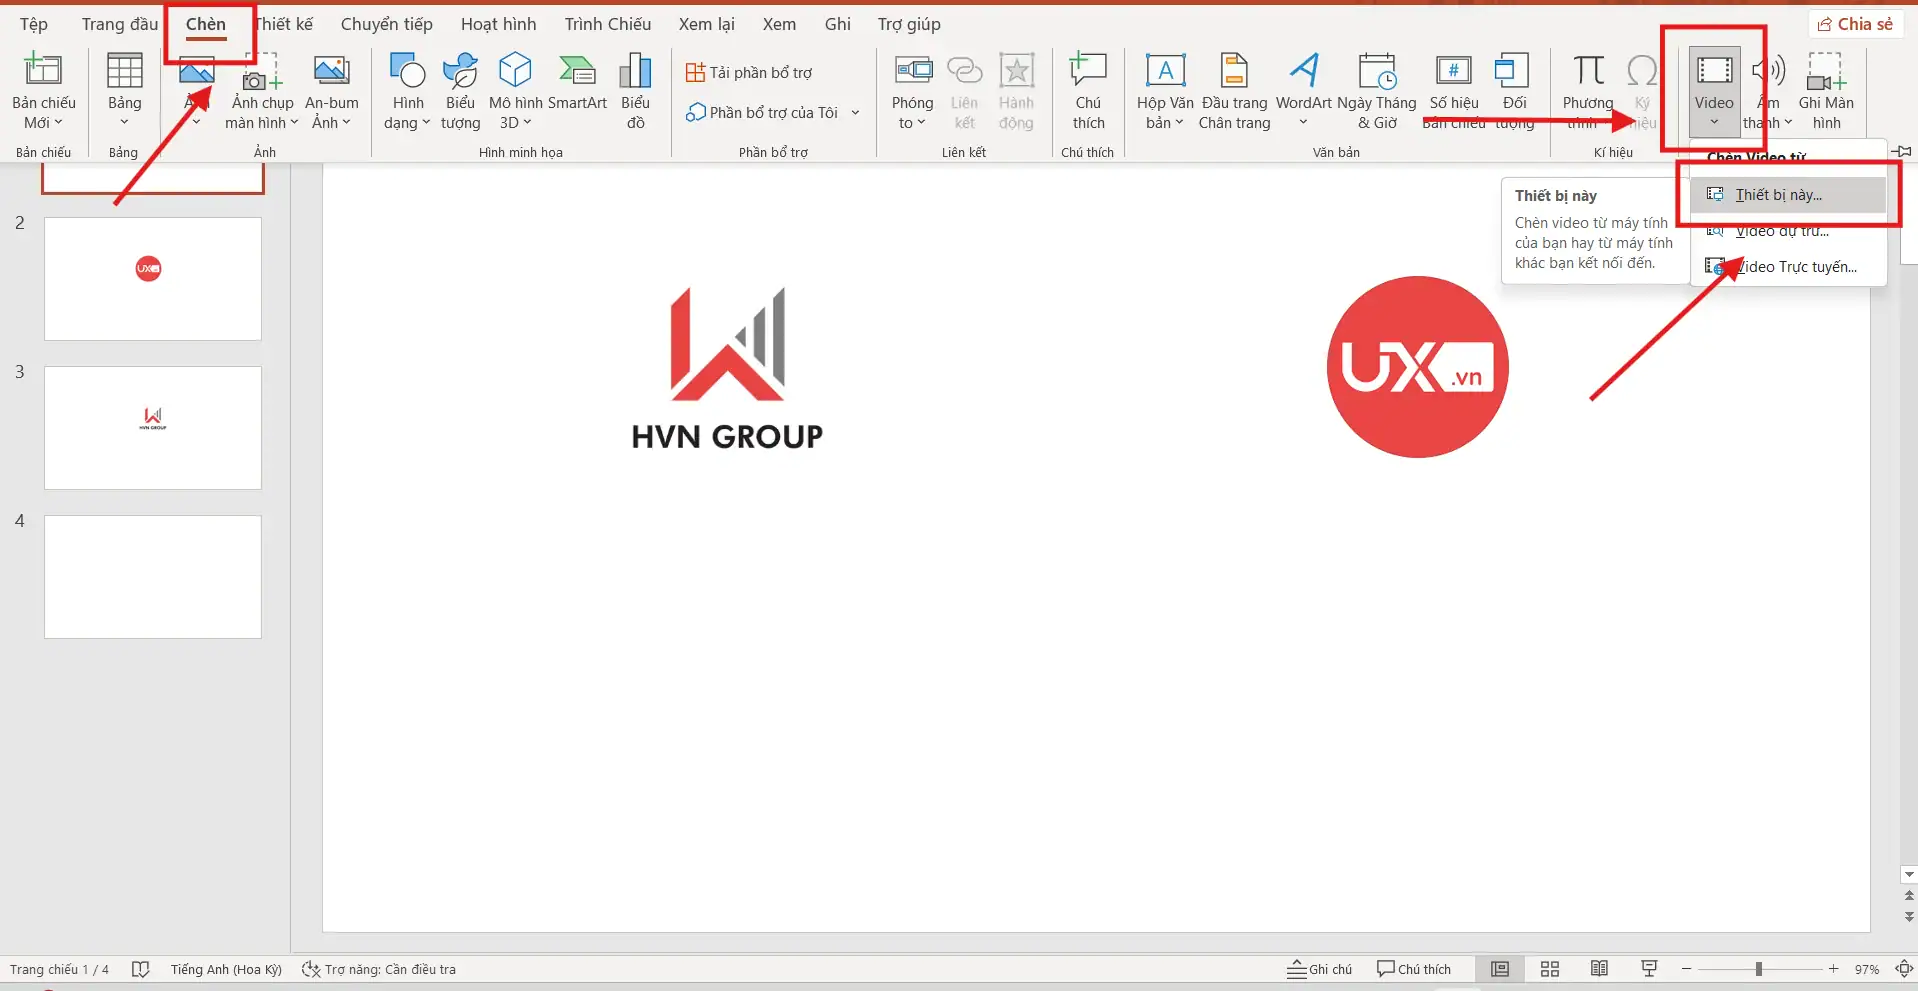Open the Biểu tượng icons tool
This screenshot has height=991, width=1918.
point(460,90)
